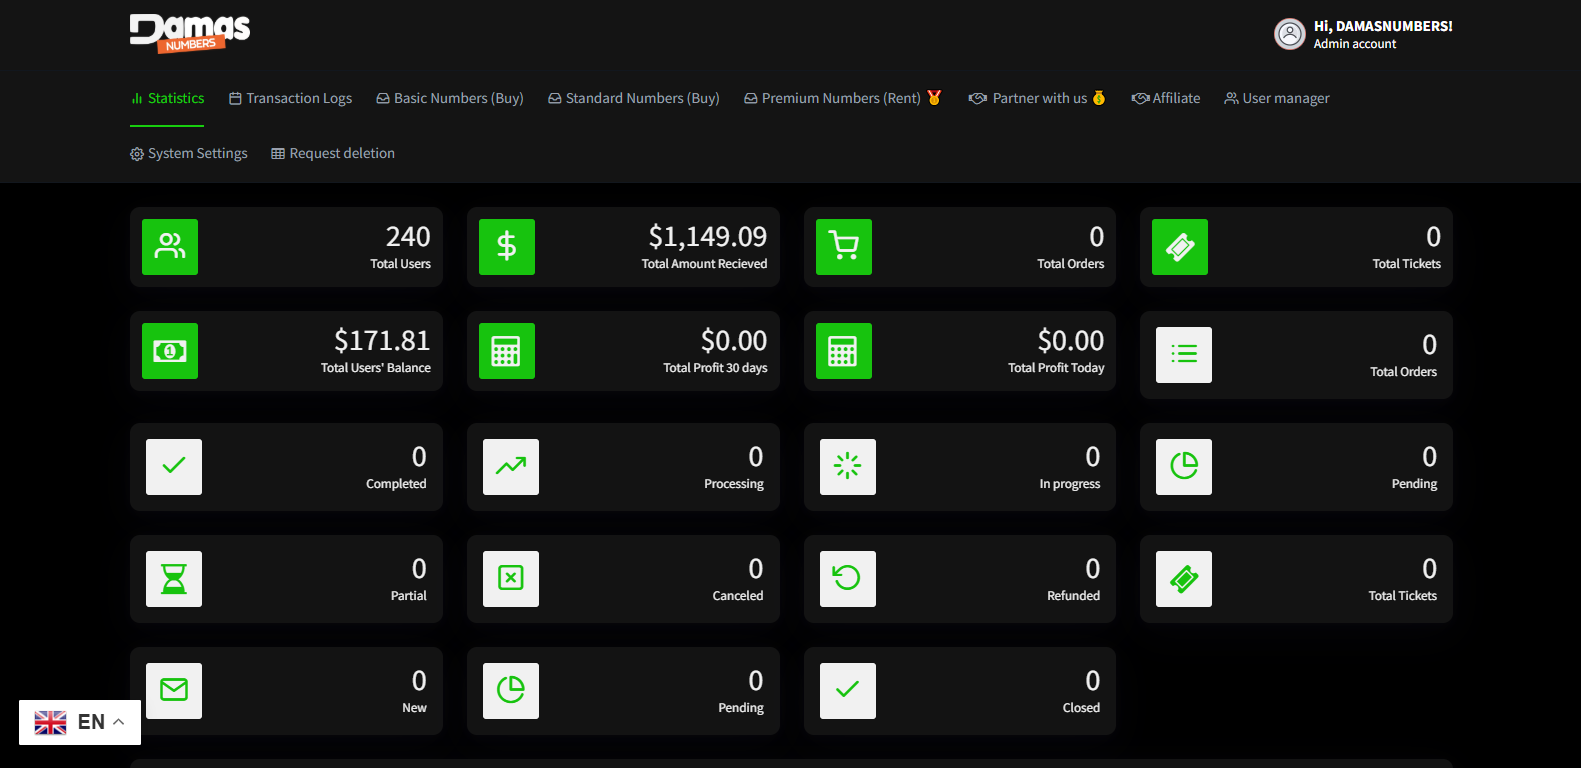Click the '$1,149.09' amount value
Screen dimensions: 1581x768
click(x=707, y=237)
